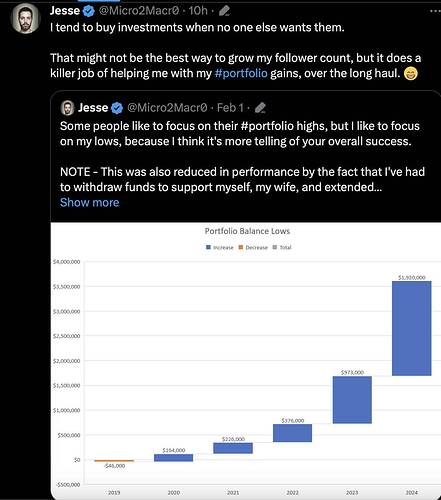Click the 2023 bar labeled $973,000
This screenshot has height=500, width=441.
coord(352,400)
